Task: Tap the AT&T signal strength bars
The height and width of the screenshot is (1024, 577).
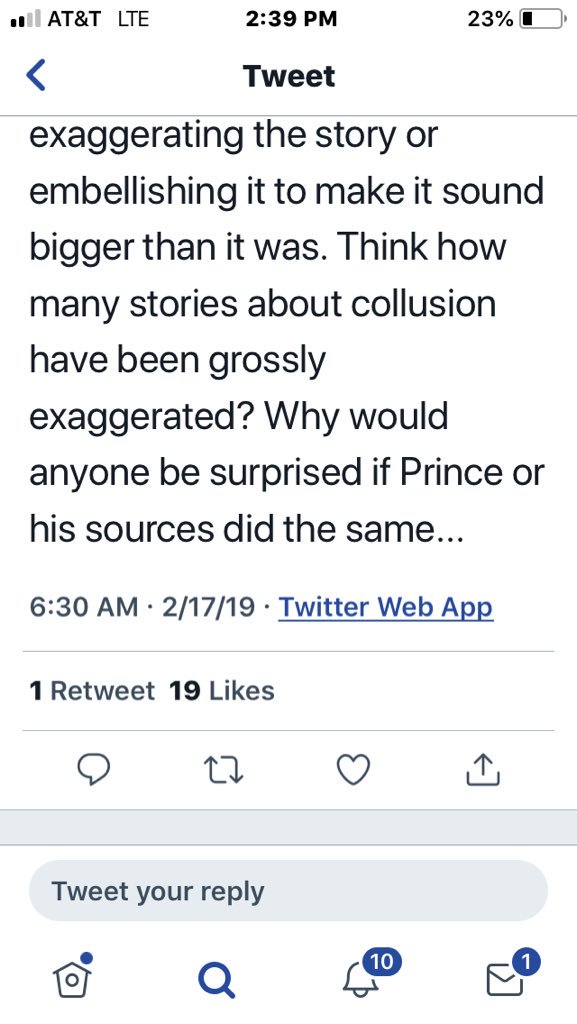Action: click(x=26, y=19)
